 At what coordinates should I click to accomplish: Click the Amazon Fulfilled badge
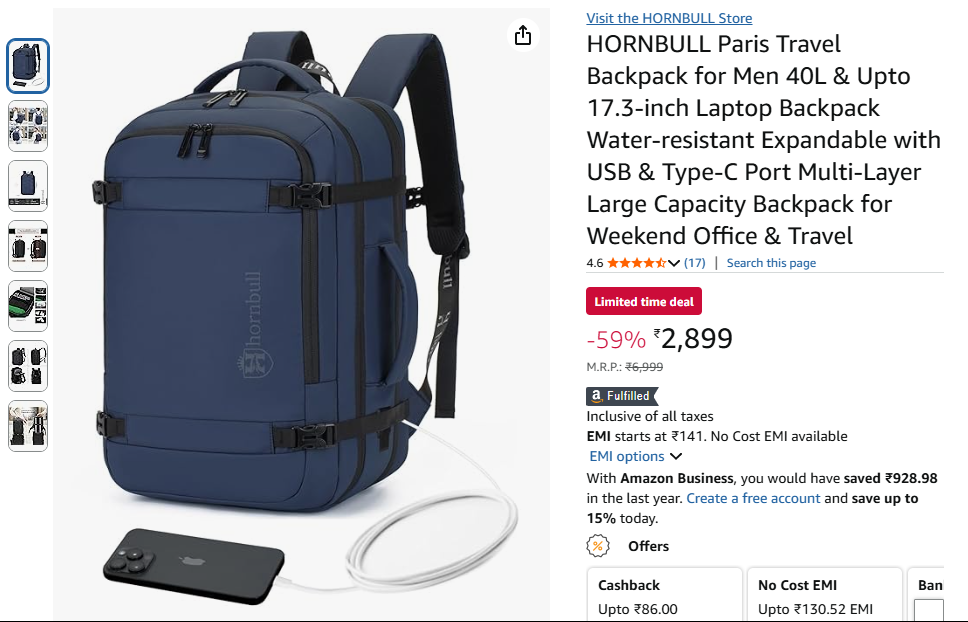[622, 396]
